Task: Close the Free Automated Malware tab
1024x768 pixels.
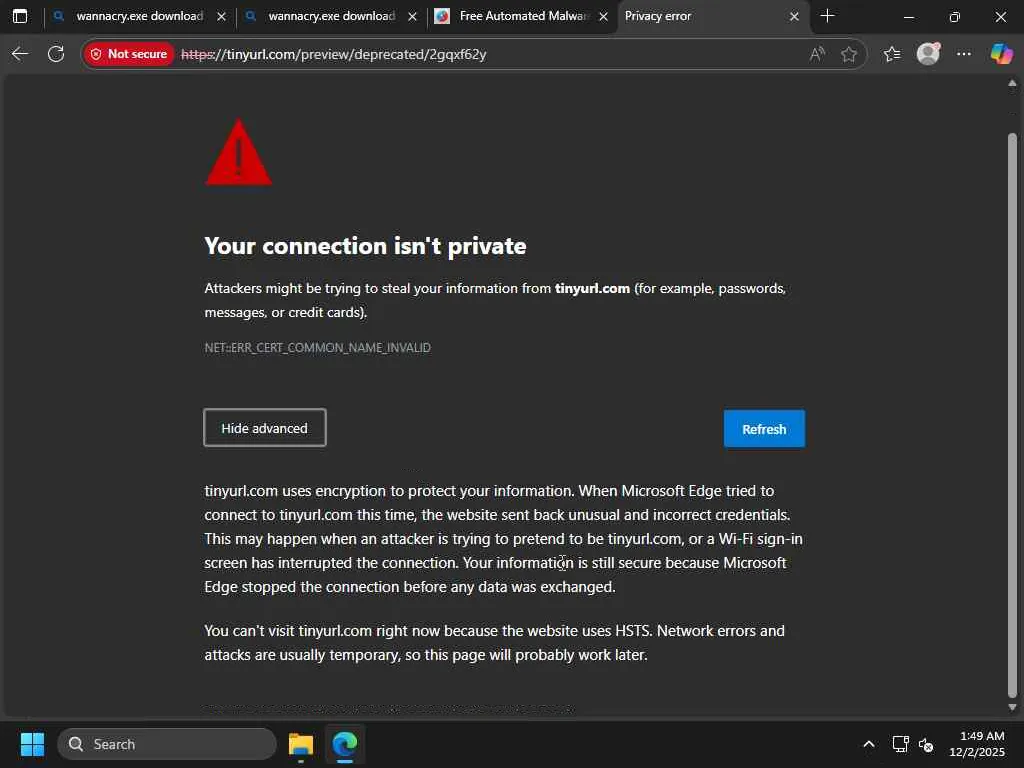Action: [x=603, y=16]
